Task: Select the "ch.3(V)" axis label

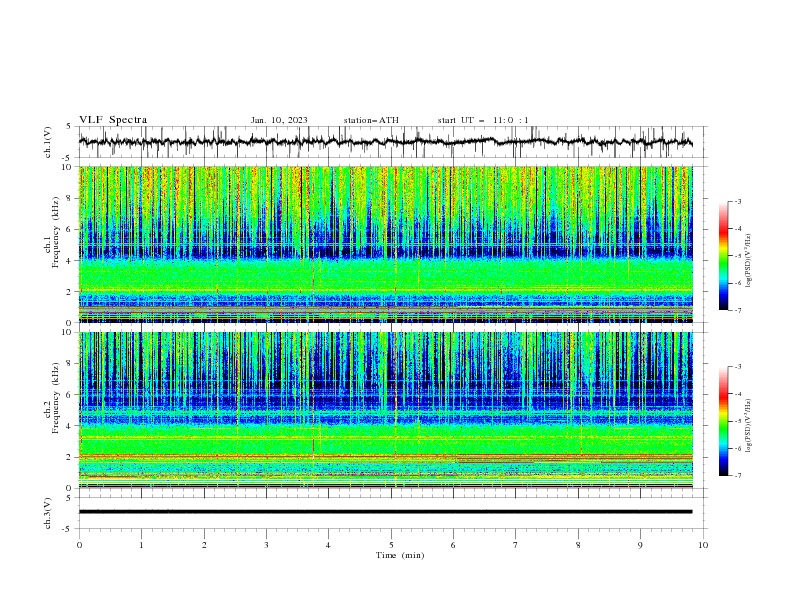Action: click(x=48, y=513)
